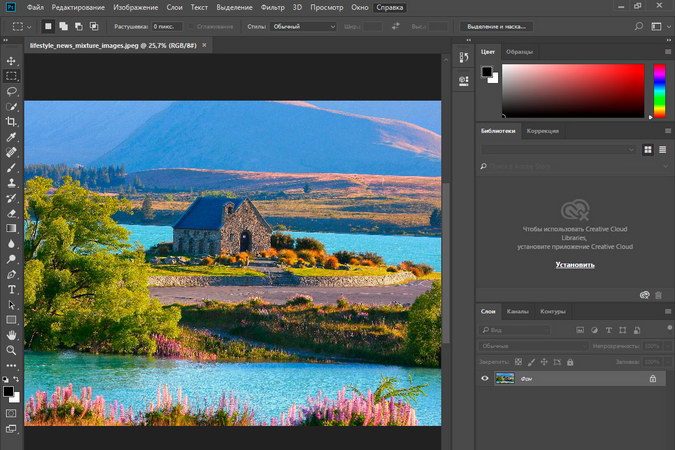Viewport: 675px width, 450px height.
Task: Click the color picker gradient field
Action: click(x=573, y=90)
